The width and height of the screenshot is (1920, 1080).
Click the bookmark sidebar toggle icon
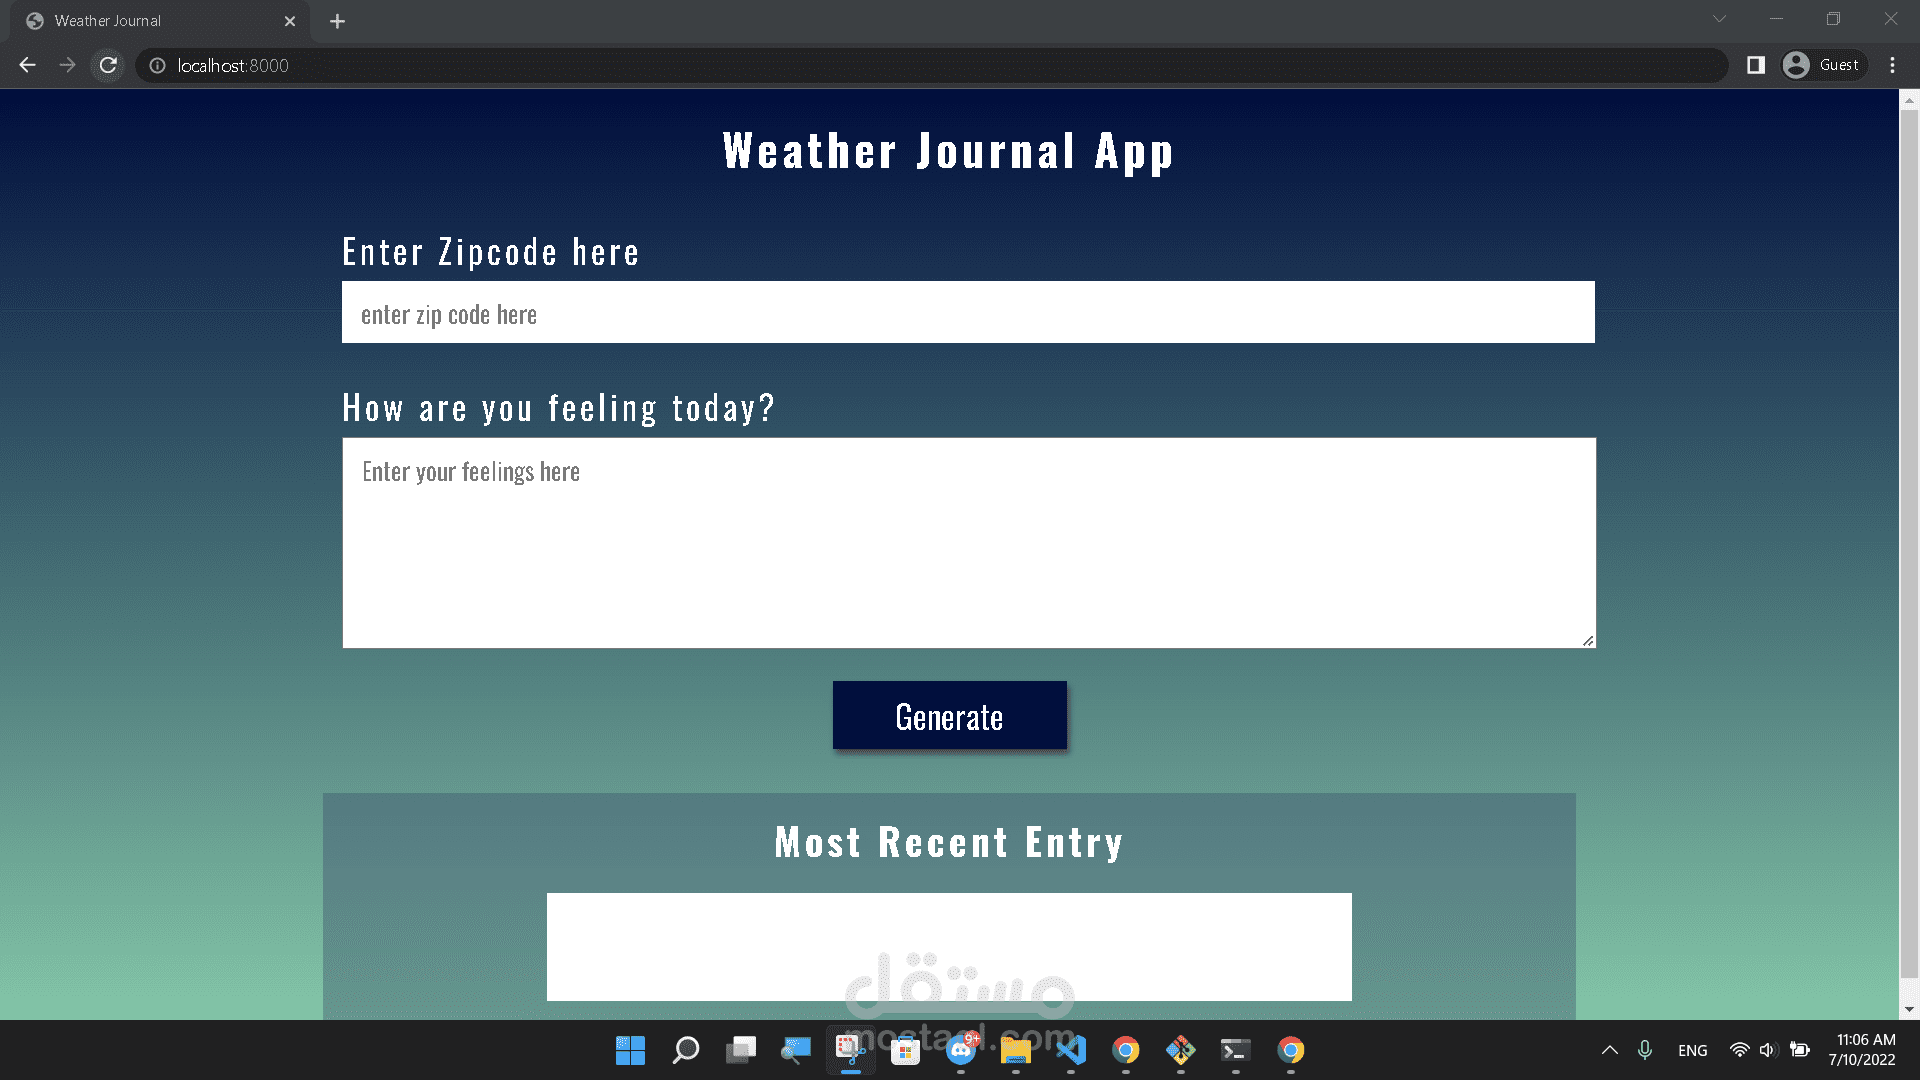[x=1756, y=66]
